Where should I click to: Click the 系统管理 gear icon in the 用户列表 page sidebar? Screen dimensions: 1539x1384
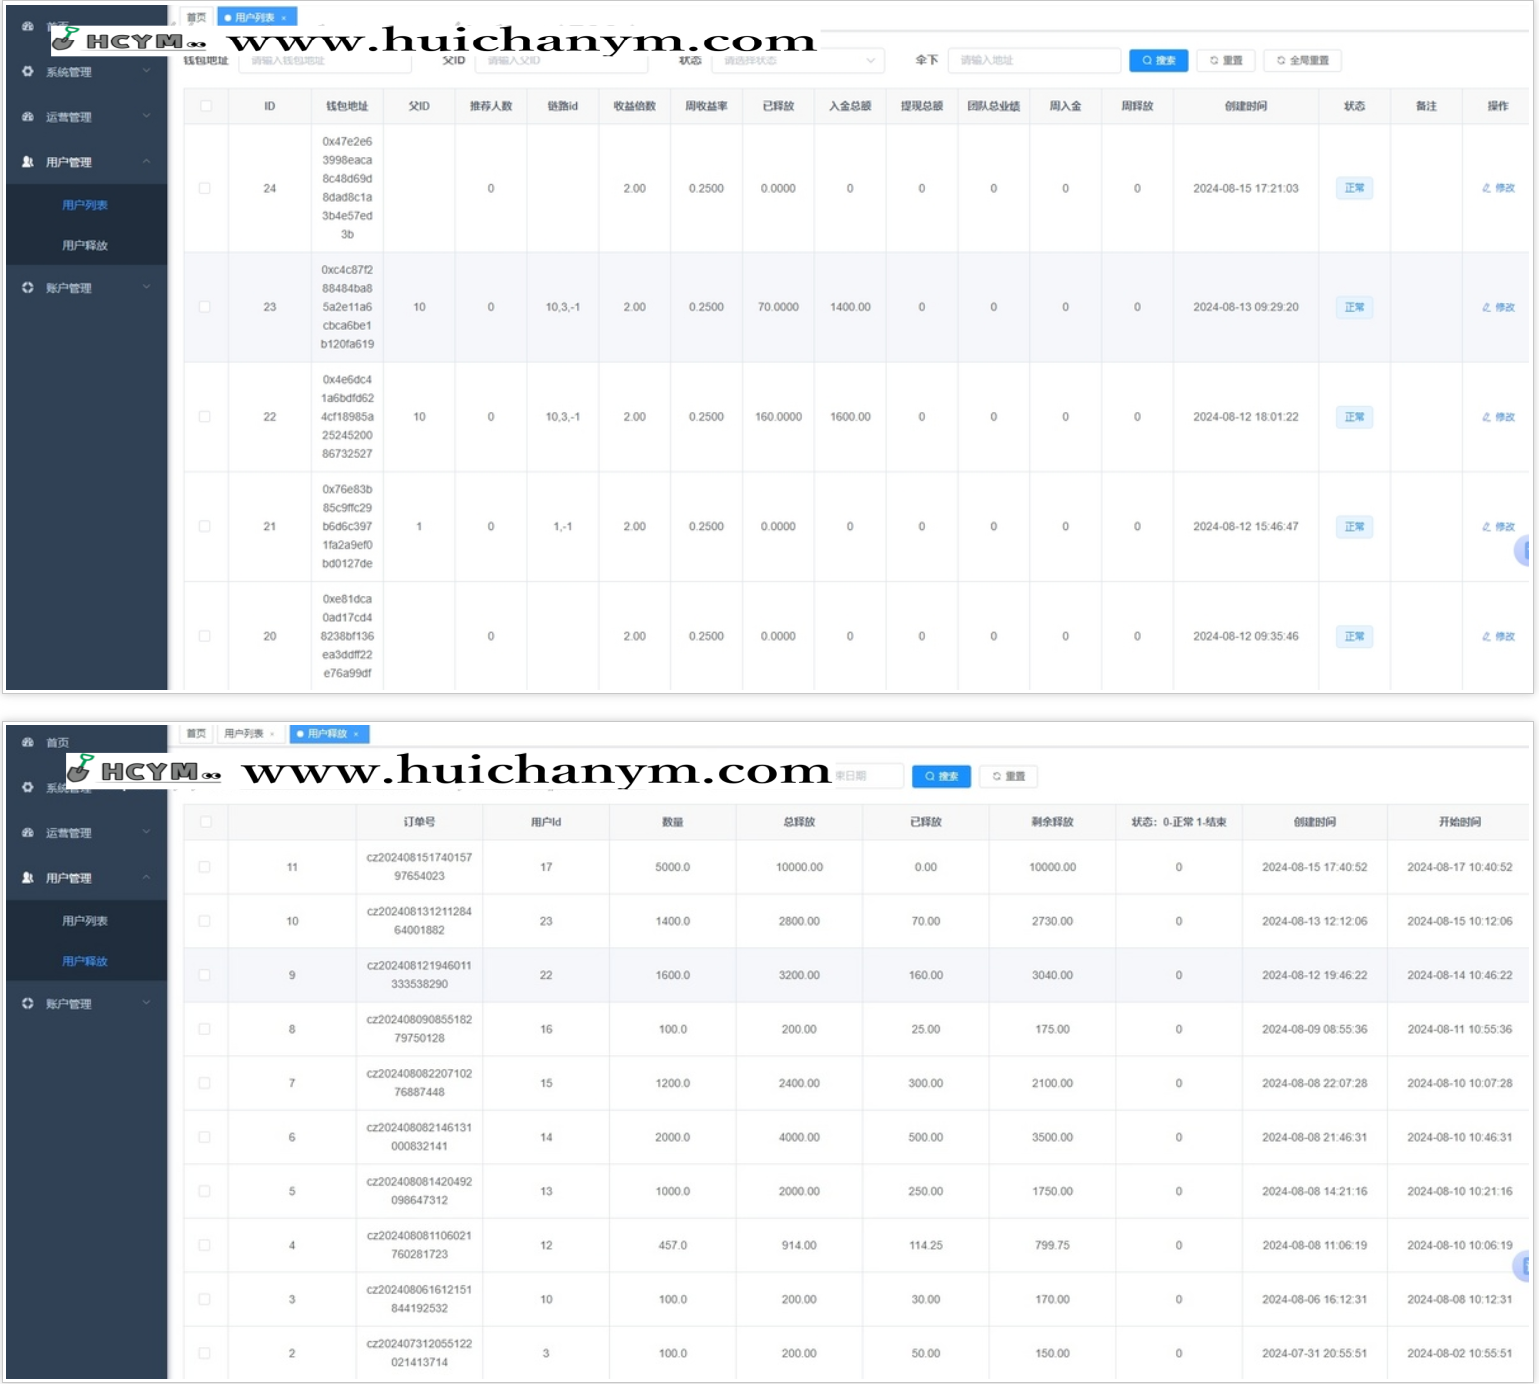(x=27, y=71)
